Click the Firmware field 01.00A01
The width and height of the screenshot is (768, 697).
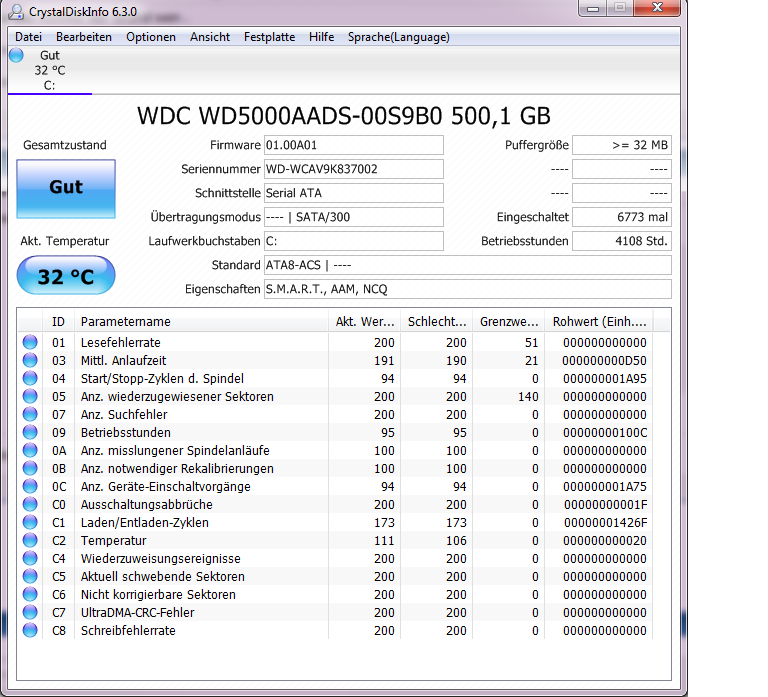354,145
